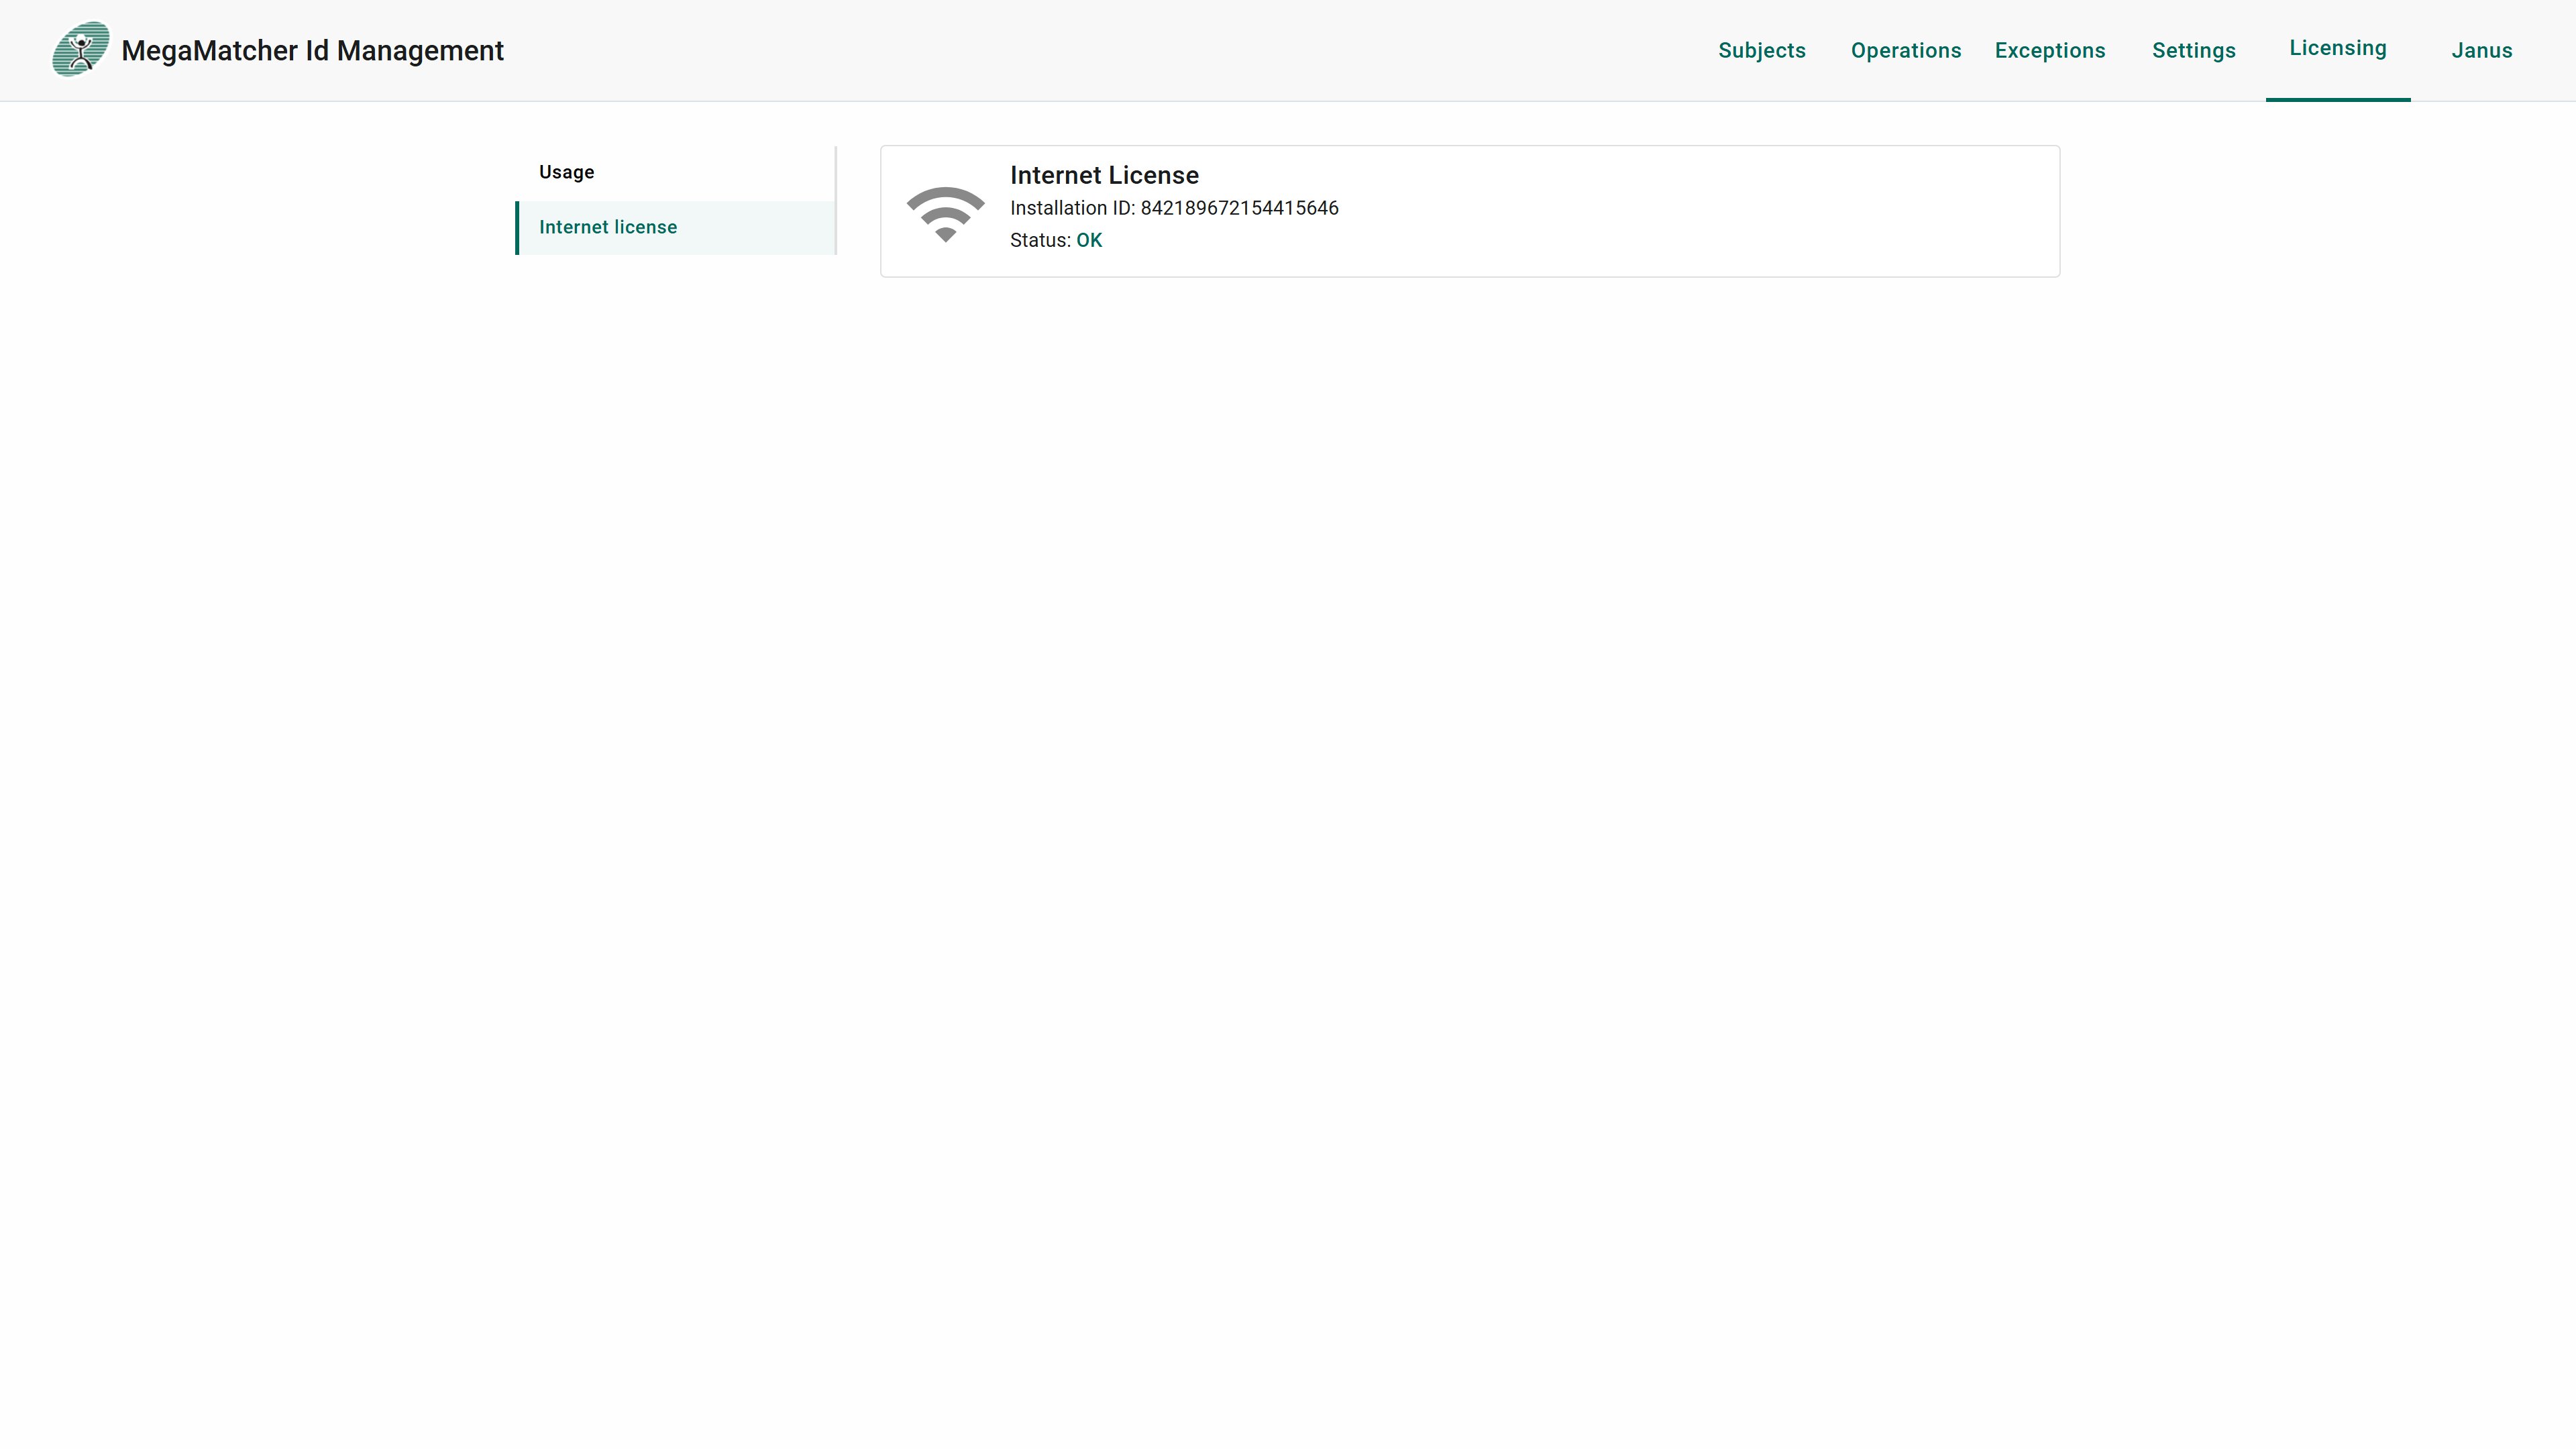Show the Usage section in sidebar
The height and width of the screenshot is (1449, 2576).
point(676,172)
